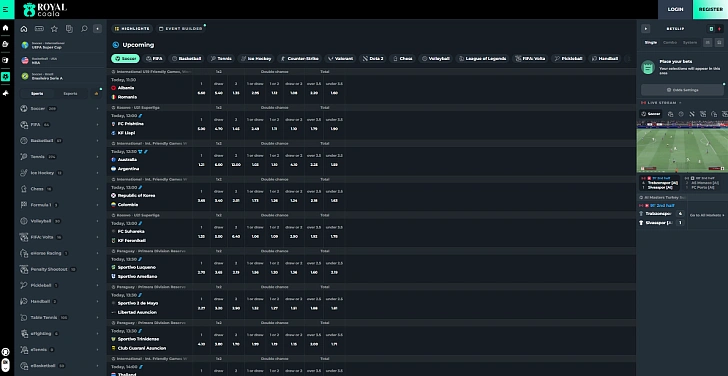Expand the Basketball category in the sidebar
Screen dimensions: 728x376
point(60,141)
